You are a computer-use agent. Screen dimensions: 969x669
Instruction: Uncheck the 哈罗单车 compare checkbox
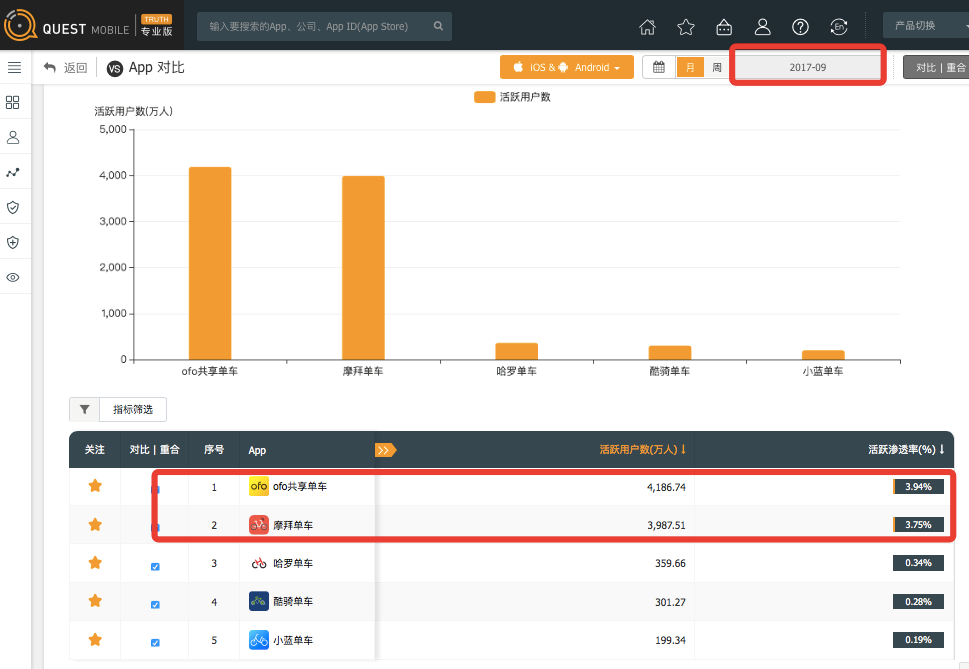[x=154, y=566]
